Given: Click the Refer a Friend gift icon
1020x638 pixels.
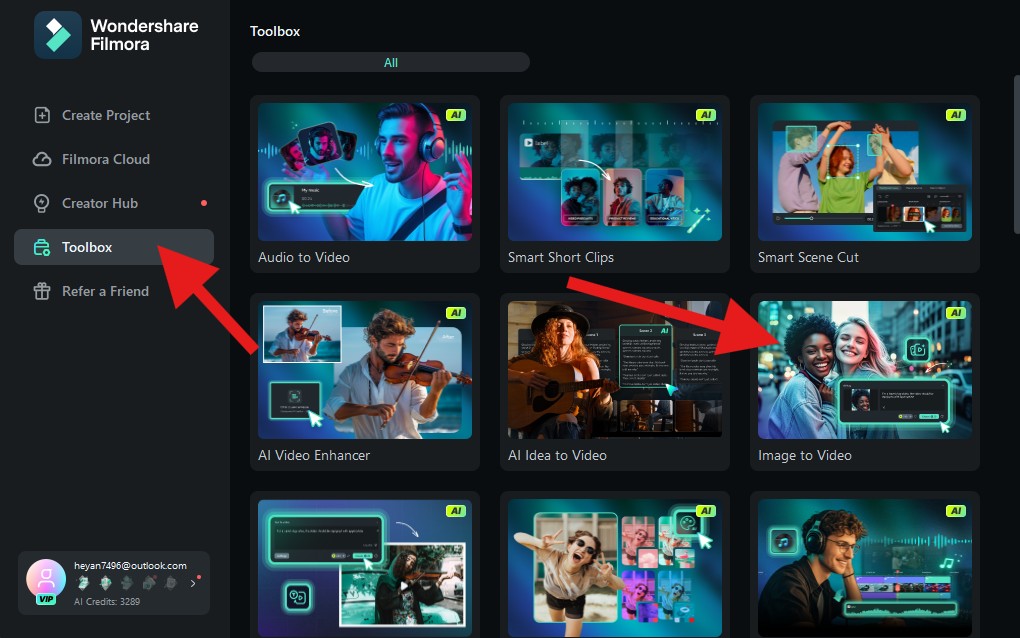Looking at the screenshot, I should tap(42, 291).
